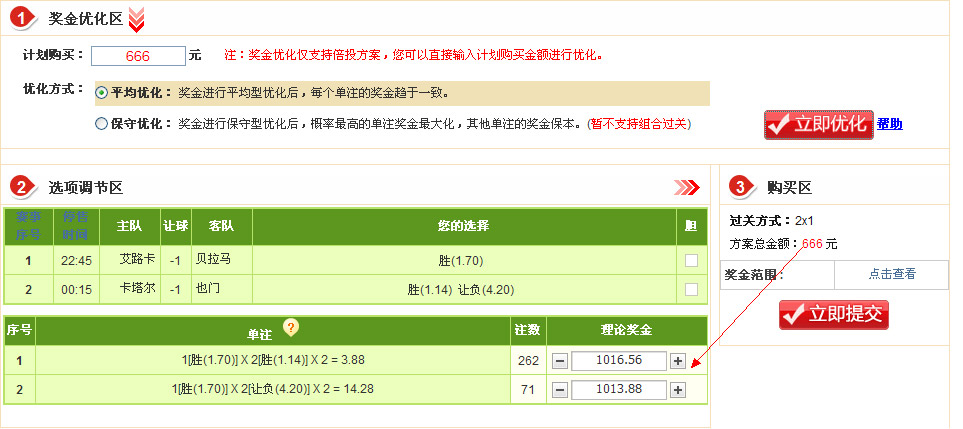Click the number 3 badge beside 购买区
Screen dimensions: 963x429
coord(740,187)
